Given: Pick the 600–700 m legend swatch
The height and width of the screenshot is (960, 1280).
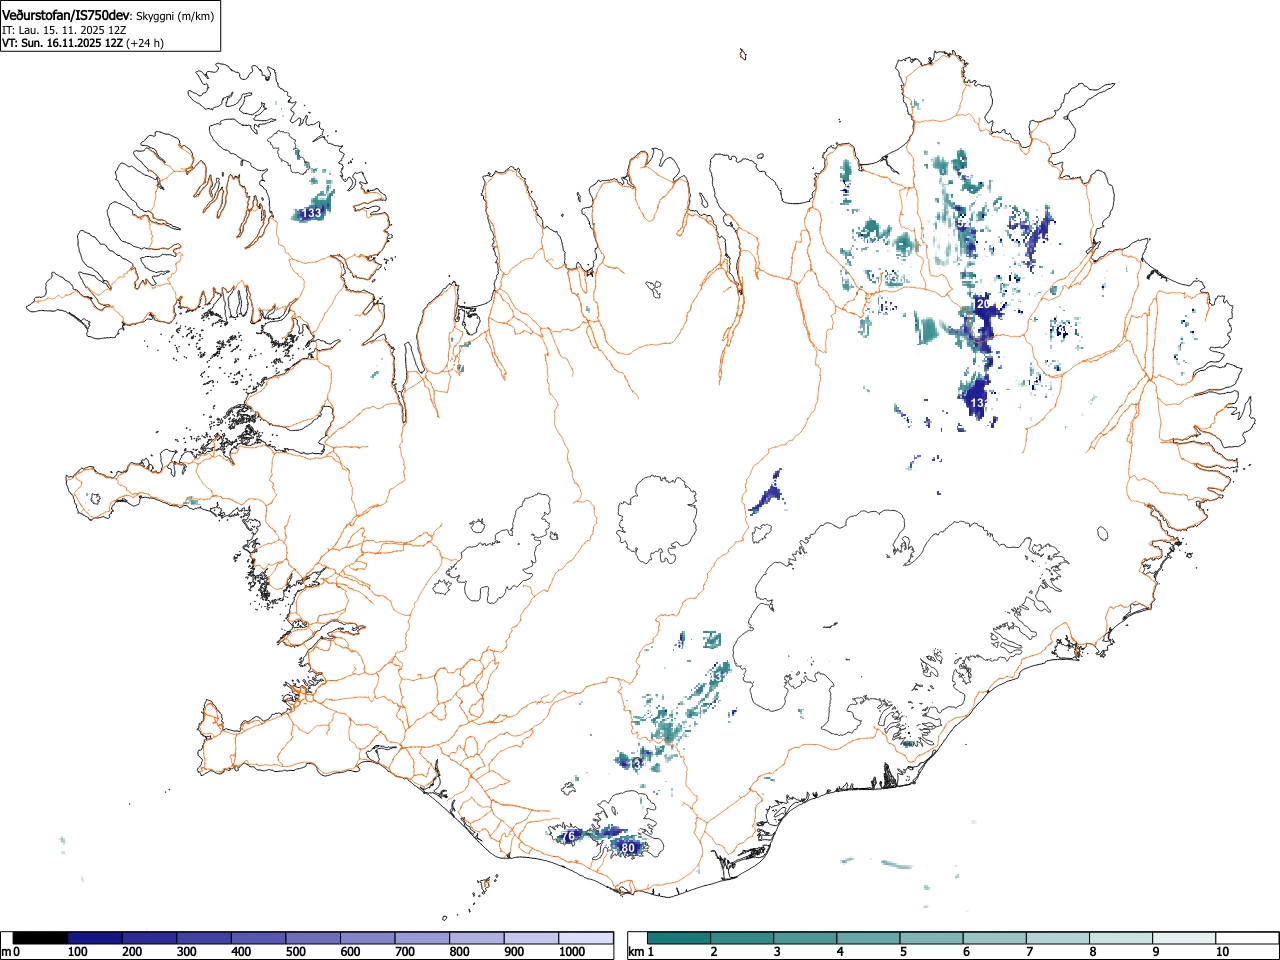Looking at the screenshot, I should 368,938.
